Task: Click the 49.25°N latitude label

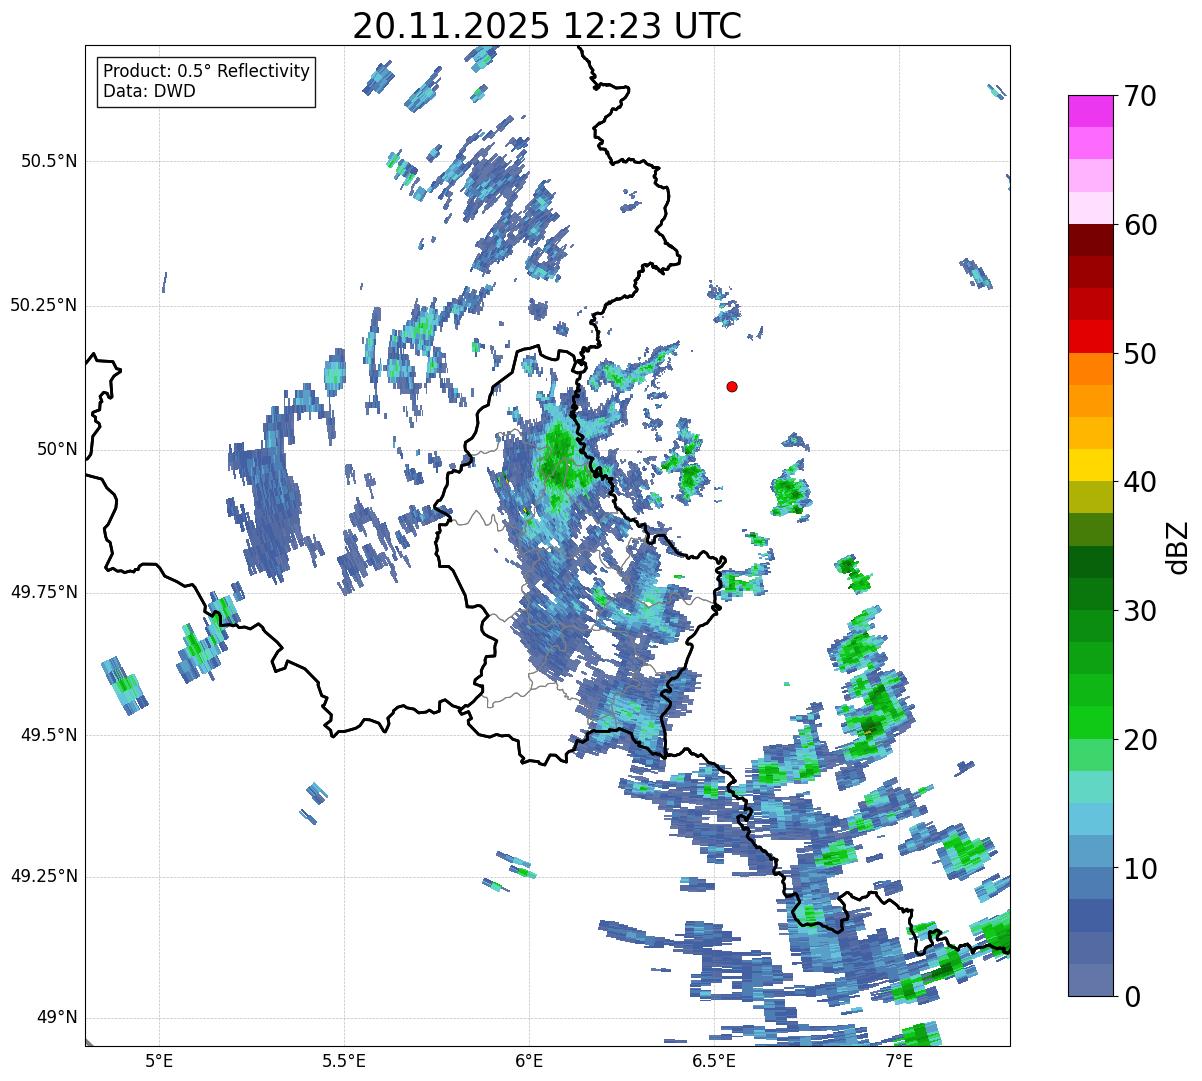Action: [44, 876]
